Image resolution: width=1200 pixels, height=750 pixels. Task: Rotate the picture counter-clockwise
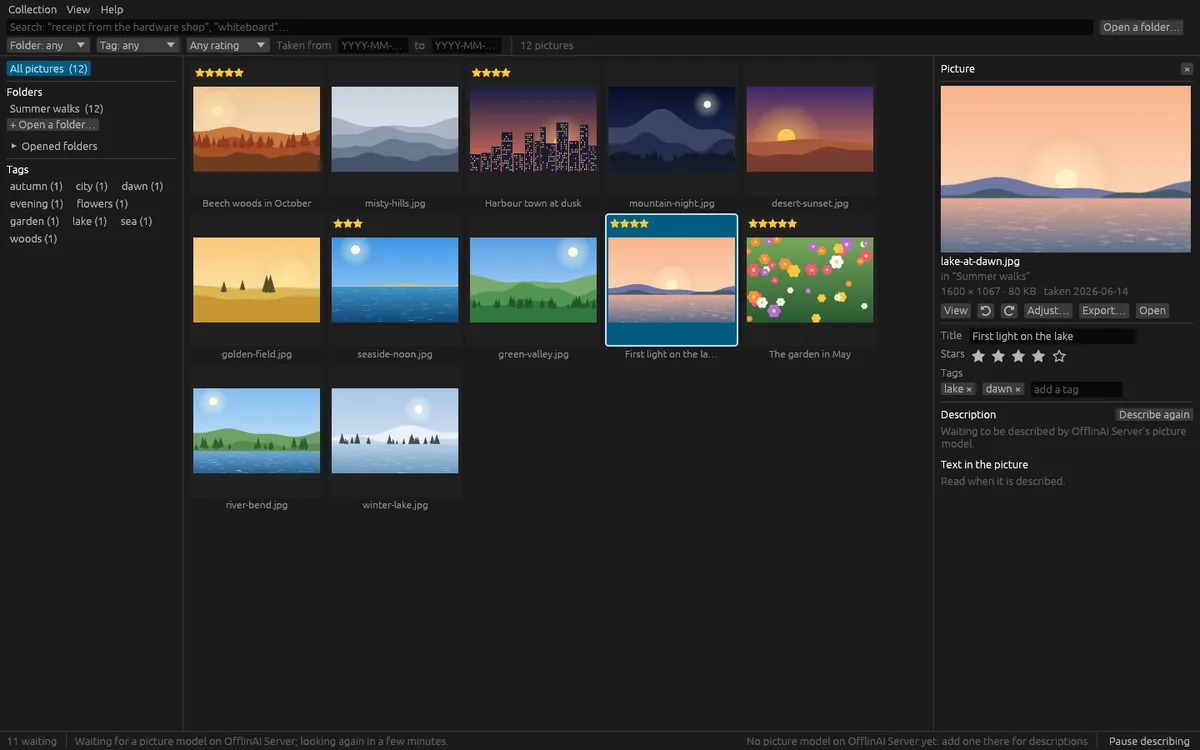coord(985,310)
